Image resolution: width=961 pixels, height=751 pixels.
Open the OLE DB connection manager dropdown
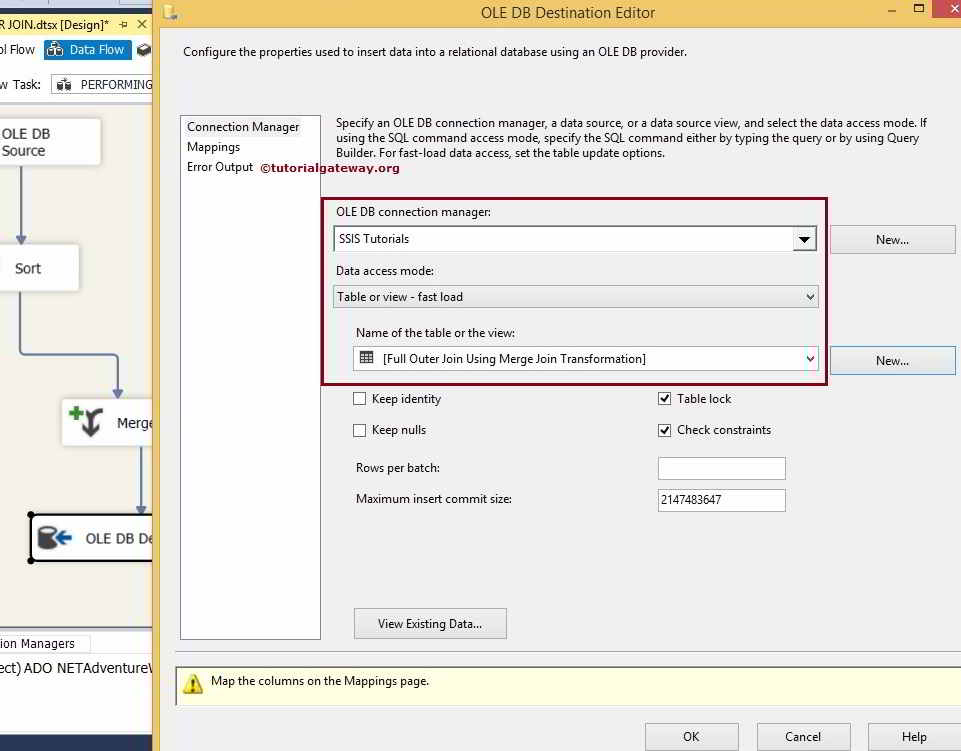804,239
